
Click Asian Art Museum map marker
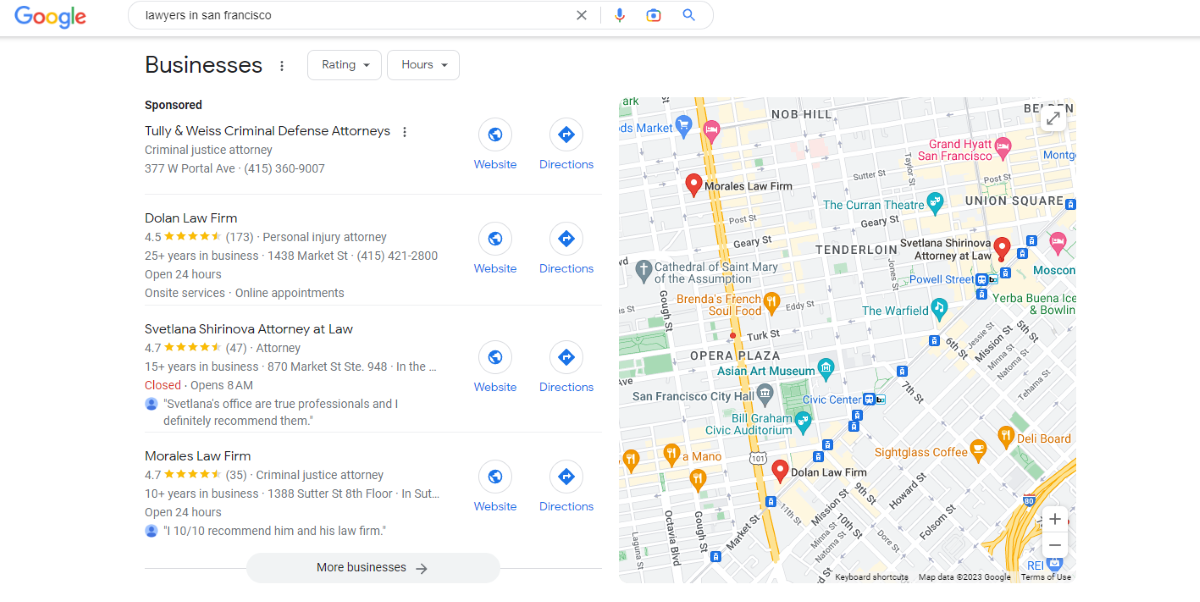(x=826, y=369)
